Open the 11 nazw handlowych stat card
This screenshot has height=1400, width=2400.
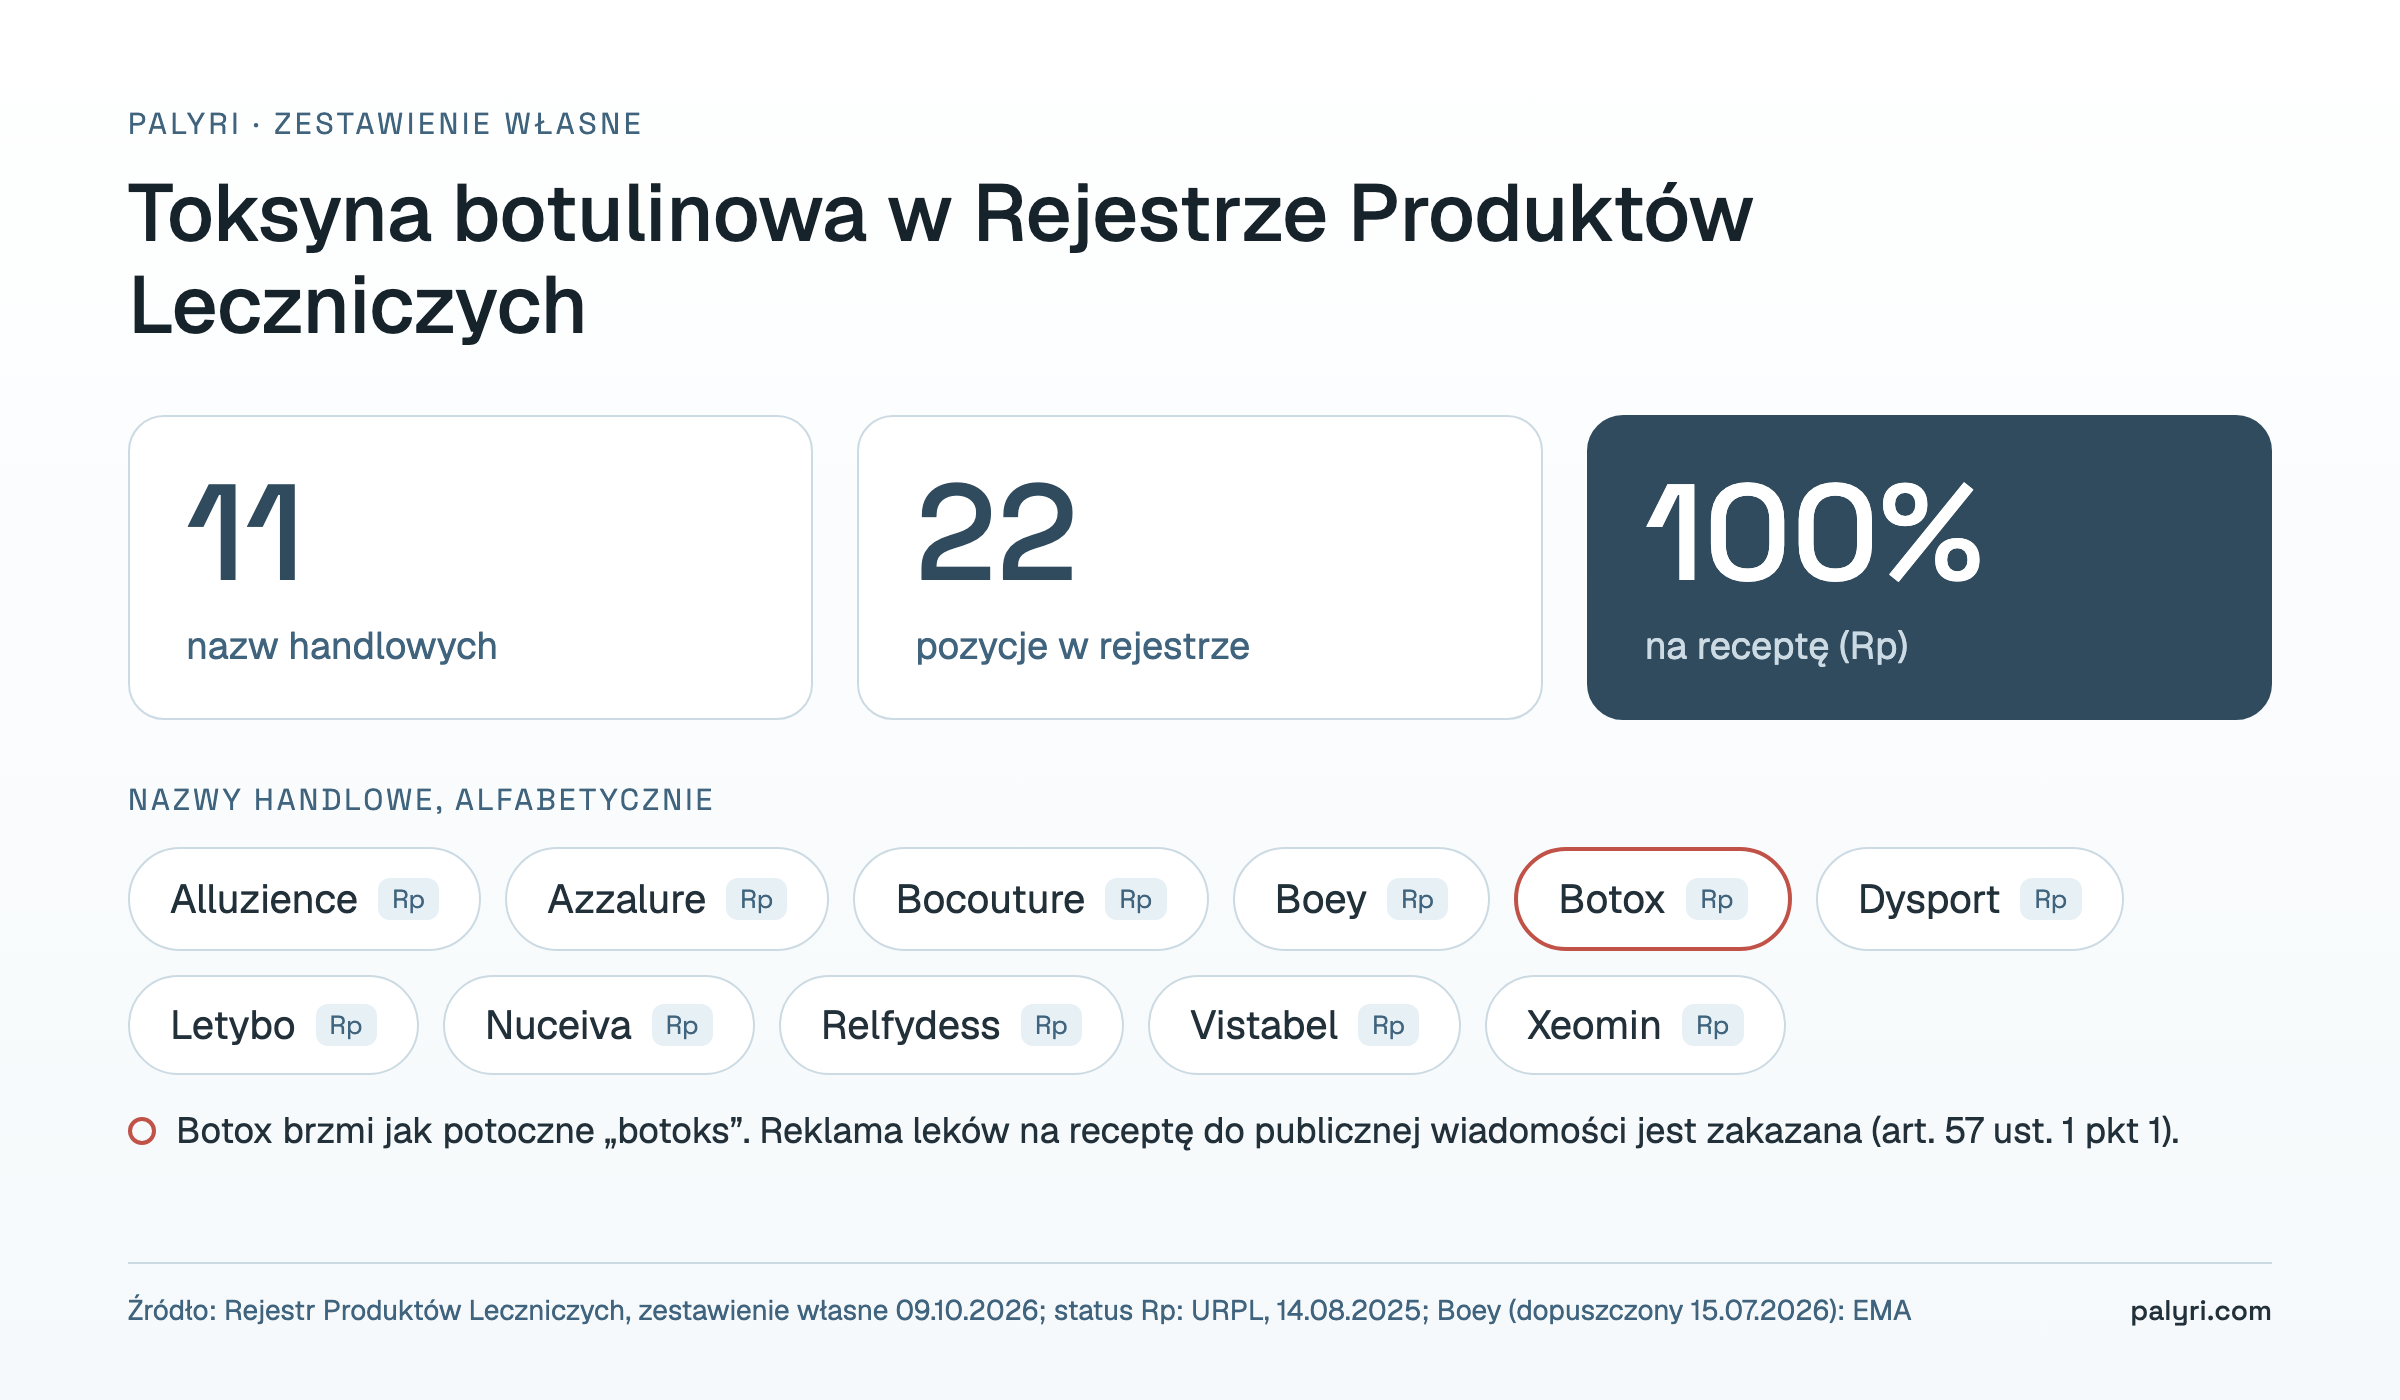pyautogui.click(x=470, y=567)
